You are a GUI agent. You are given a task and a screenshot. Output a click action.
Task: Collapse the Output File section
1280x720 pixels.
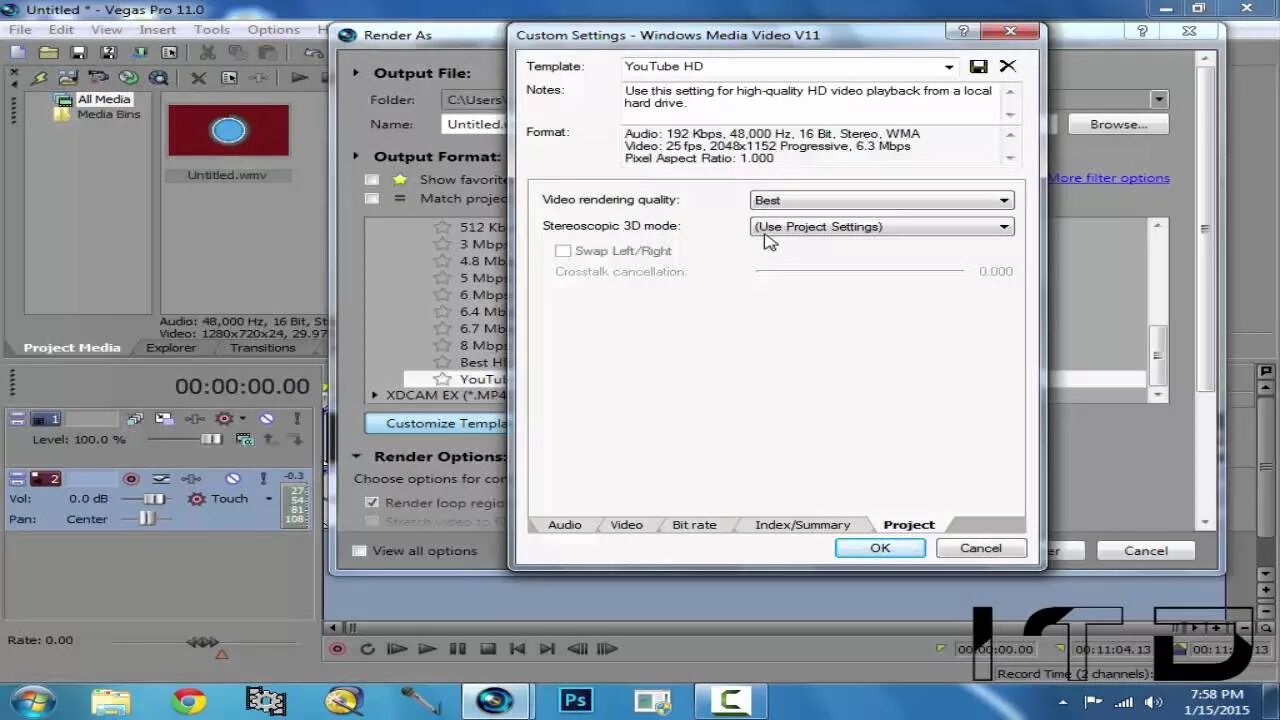356,73
